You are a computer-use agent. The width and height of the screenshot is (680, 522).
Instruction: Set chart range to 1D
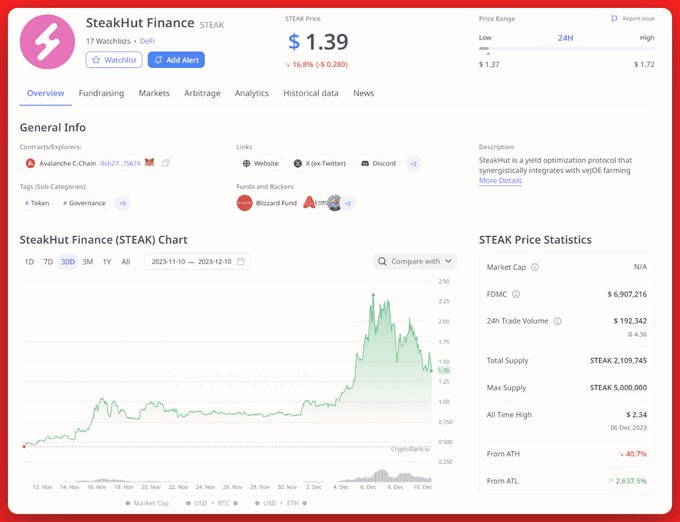(x=29, y=261)
